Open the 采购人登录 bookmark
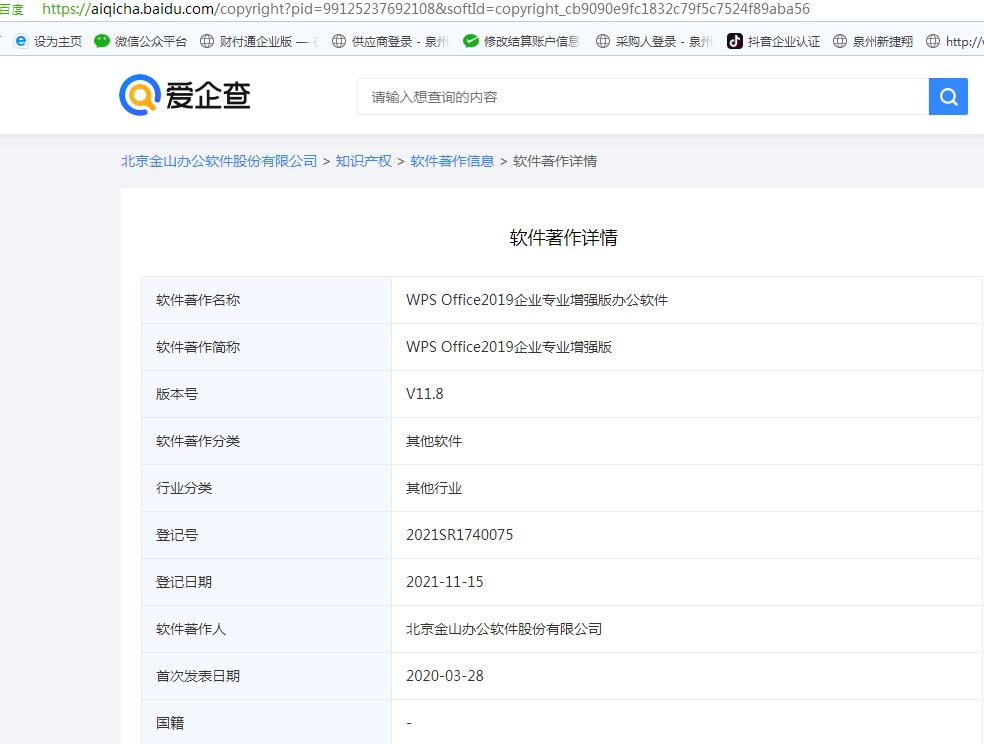984x744 pixels. [654, 41]
